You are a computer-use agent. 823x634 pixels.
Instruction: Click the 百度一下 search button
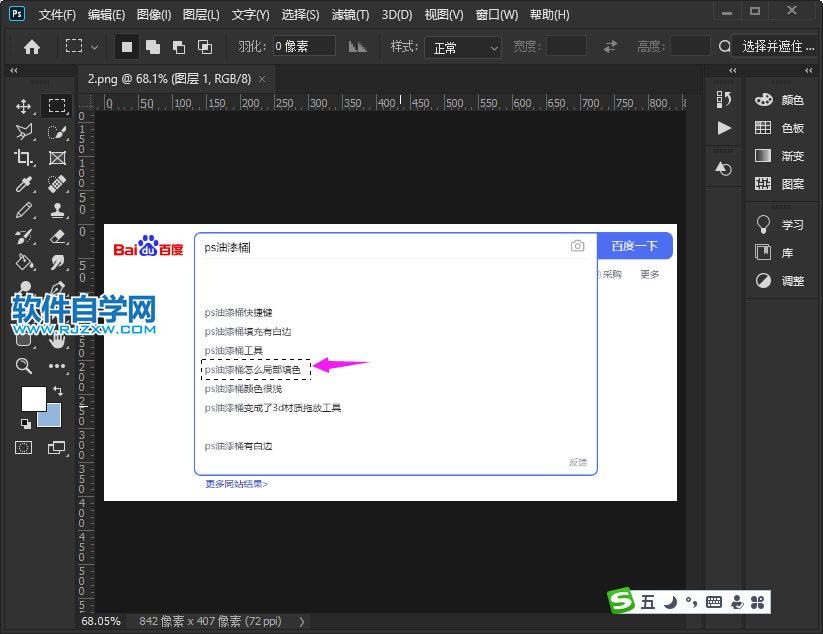635,245
